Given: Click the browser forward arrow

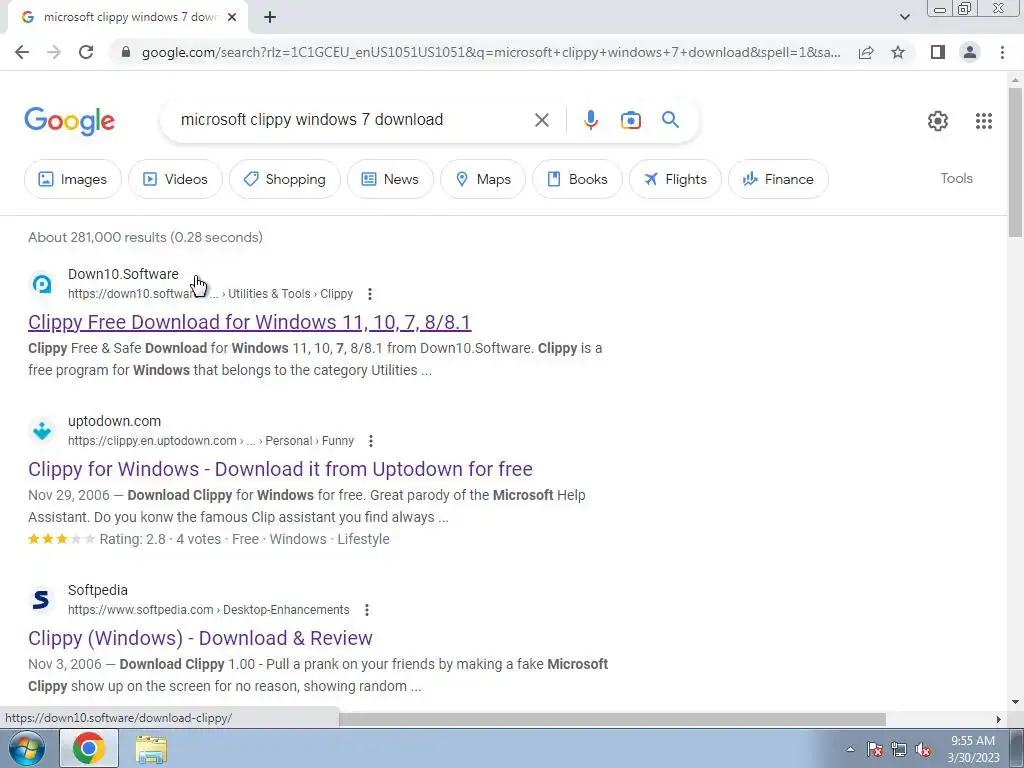Looking at the screenshot, I should 54,52.
